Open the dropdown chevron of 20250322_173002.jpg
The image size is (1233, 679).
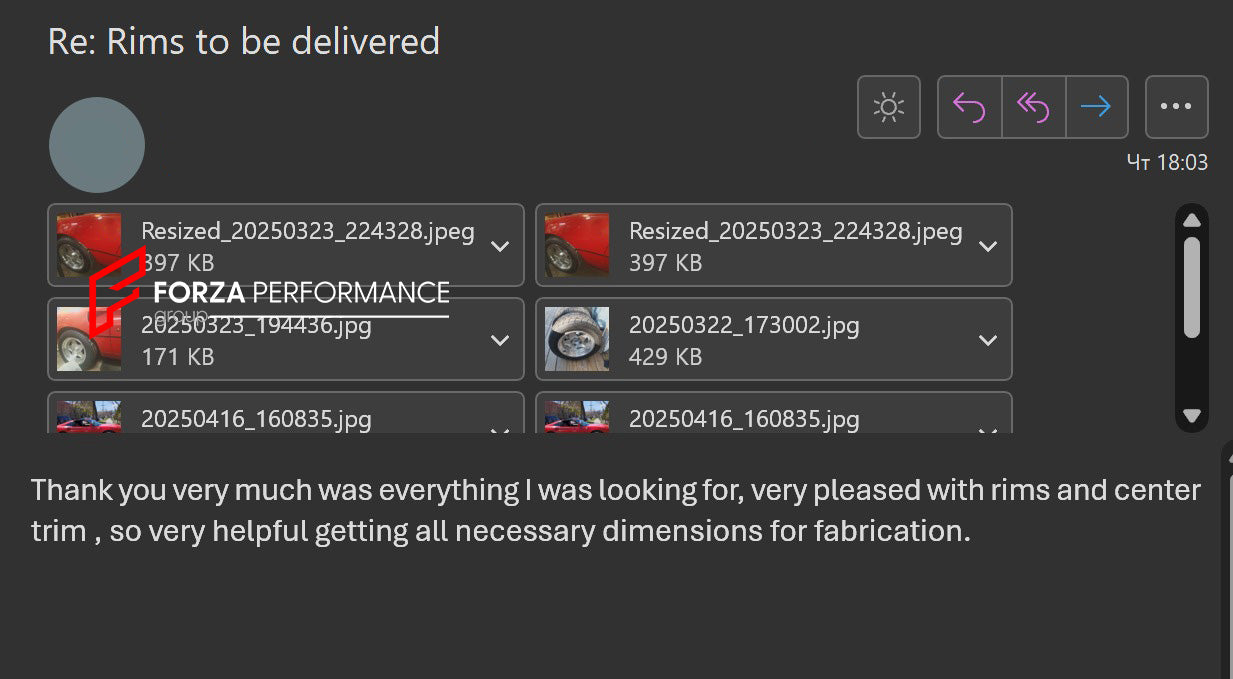pos(987,341)
